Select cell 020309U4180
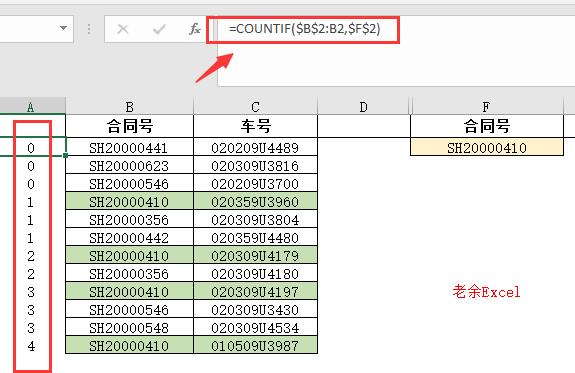 (256, 274)
